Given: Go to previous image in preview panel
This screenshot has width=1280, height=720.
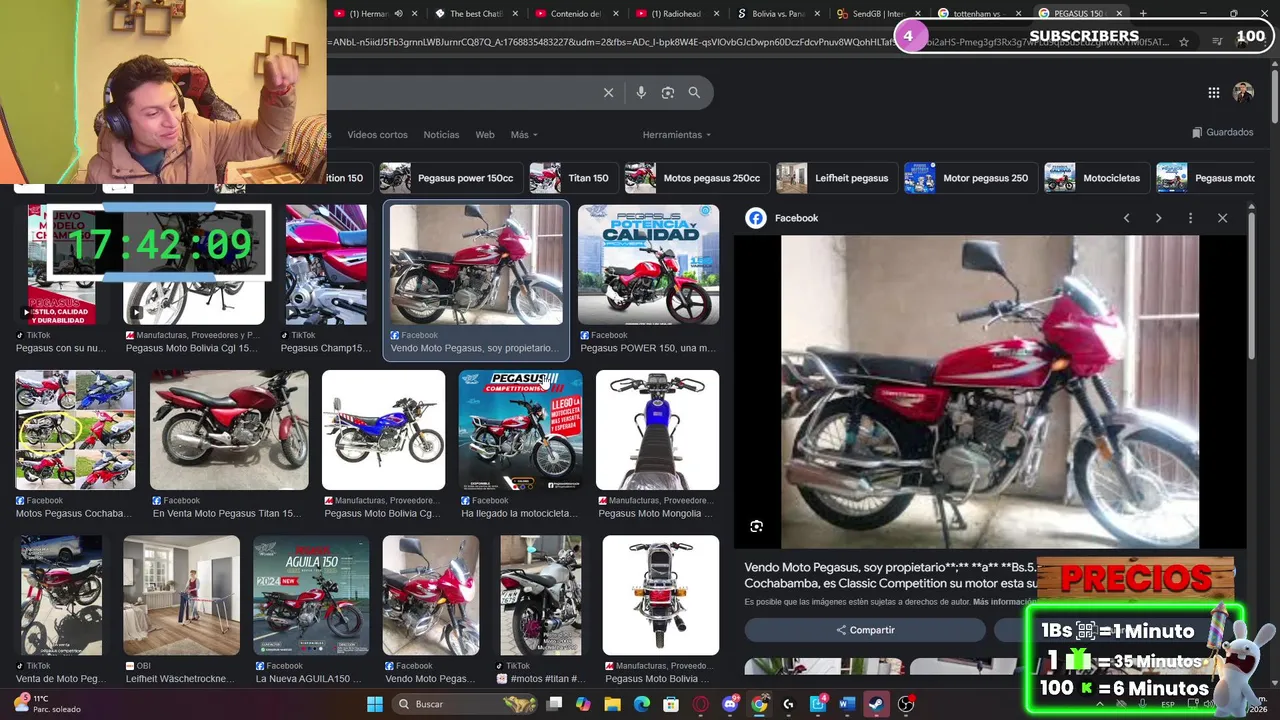Looking at the screenshot, I should pyautogui.click(x=1126, y=218).
